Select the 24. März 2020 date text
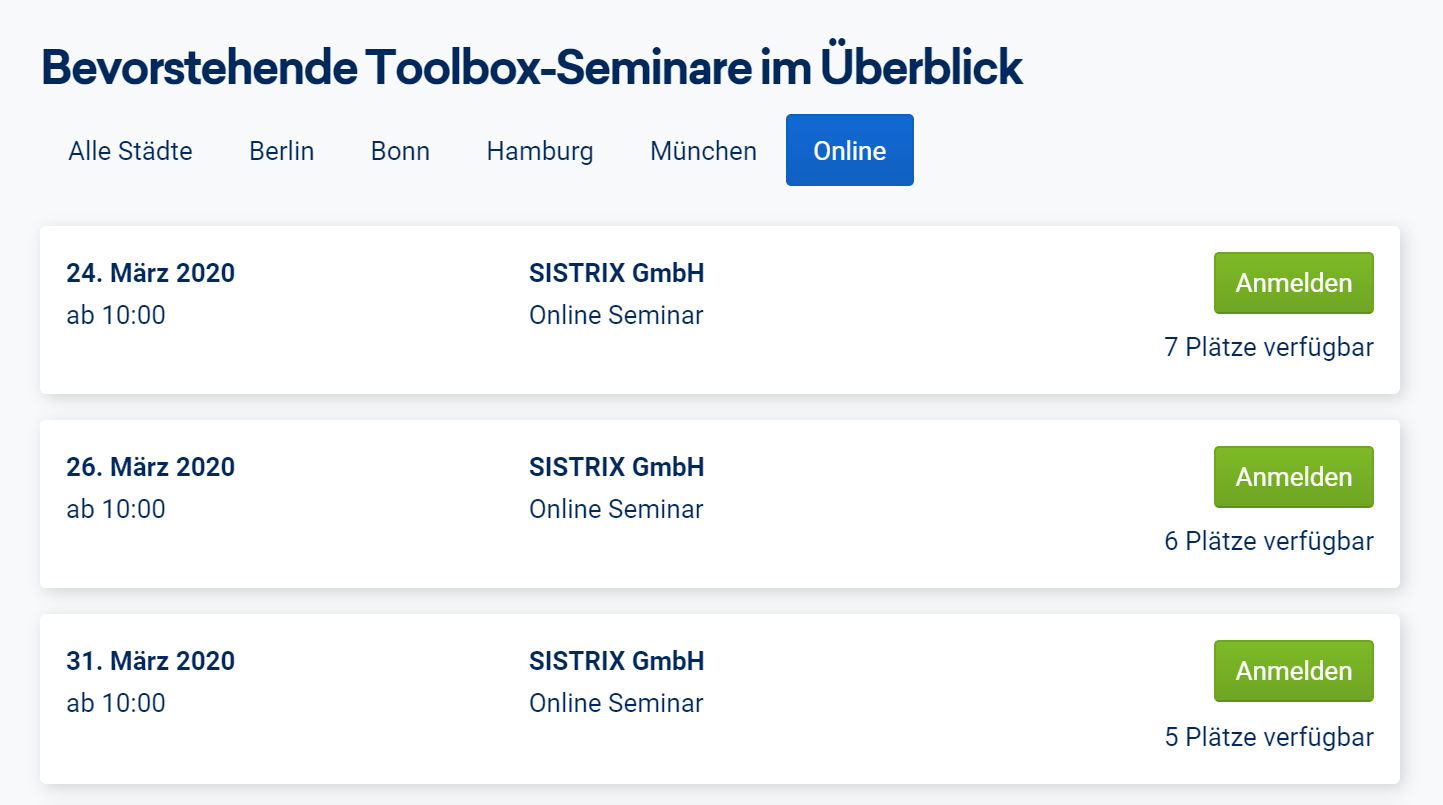This screenshot has width=1443, height=805. (x=150, y=273)
